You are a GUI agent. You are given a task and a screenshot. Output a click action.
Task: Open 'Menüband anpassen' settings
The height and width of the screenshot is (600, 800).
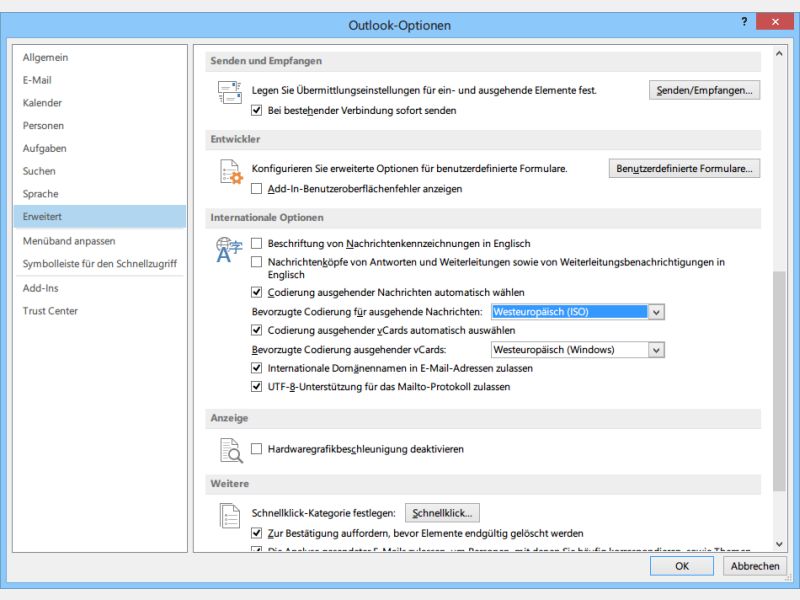click(x=100, y=241)
